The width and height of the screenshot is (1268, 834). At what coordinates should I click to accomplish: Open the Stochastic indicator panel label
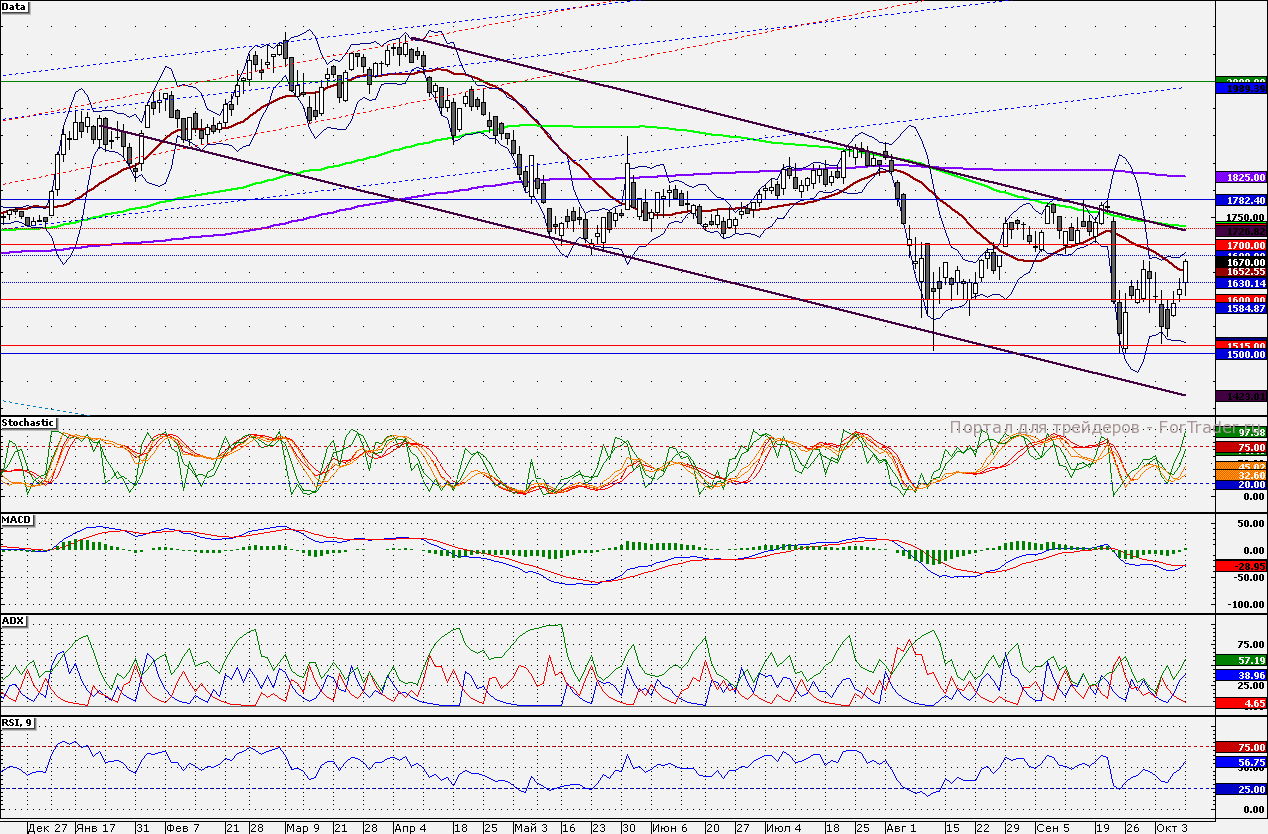(28, 422)
